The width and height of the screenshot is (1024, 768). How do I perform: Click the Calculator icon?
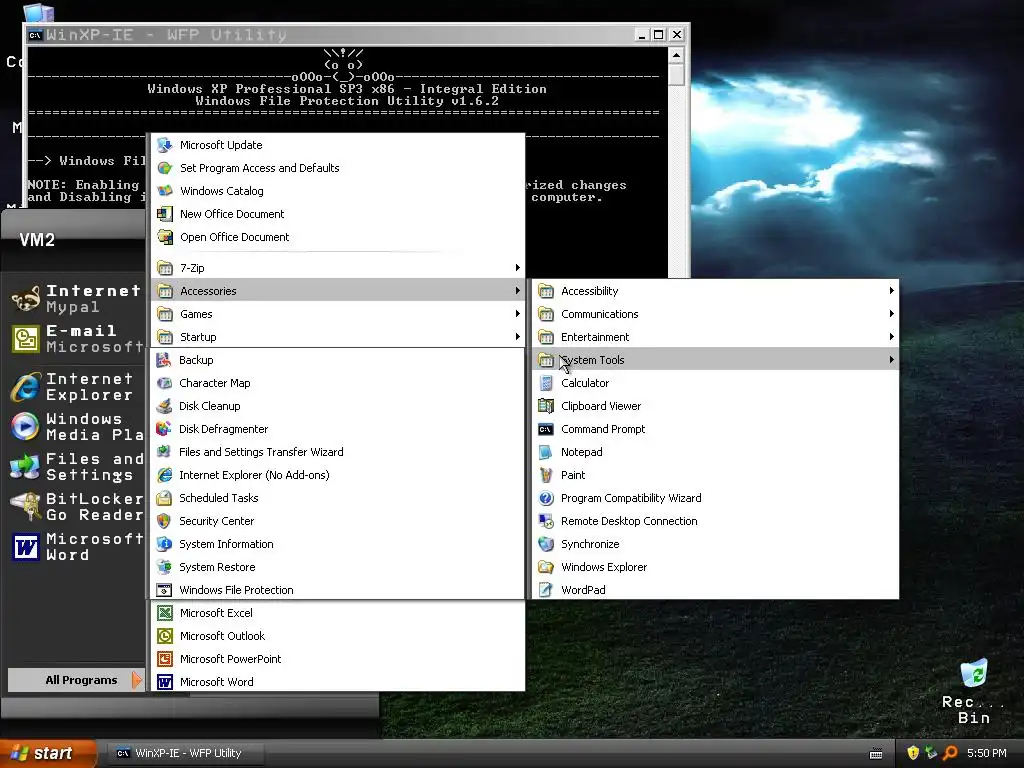546,383
